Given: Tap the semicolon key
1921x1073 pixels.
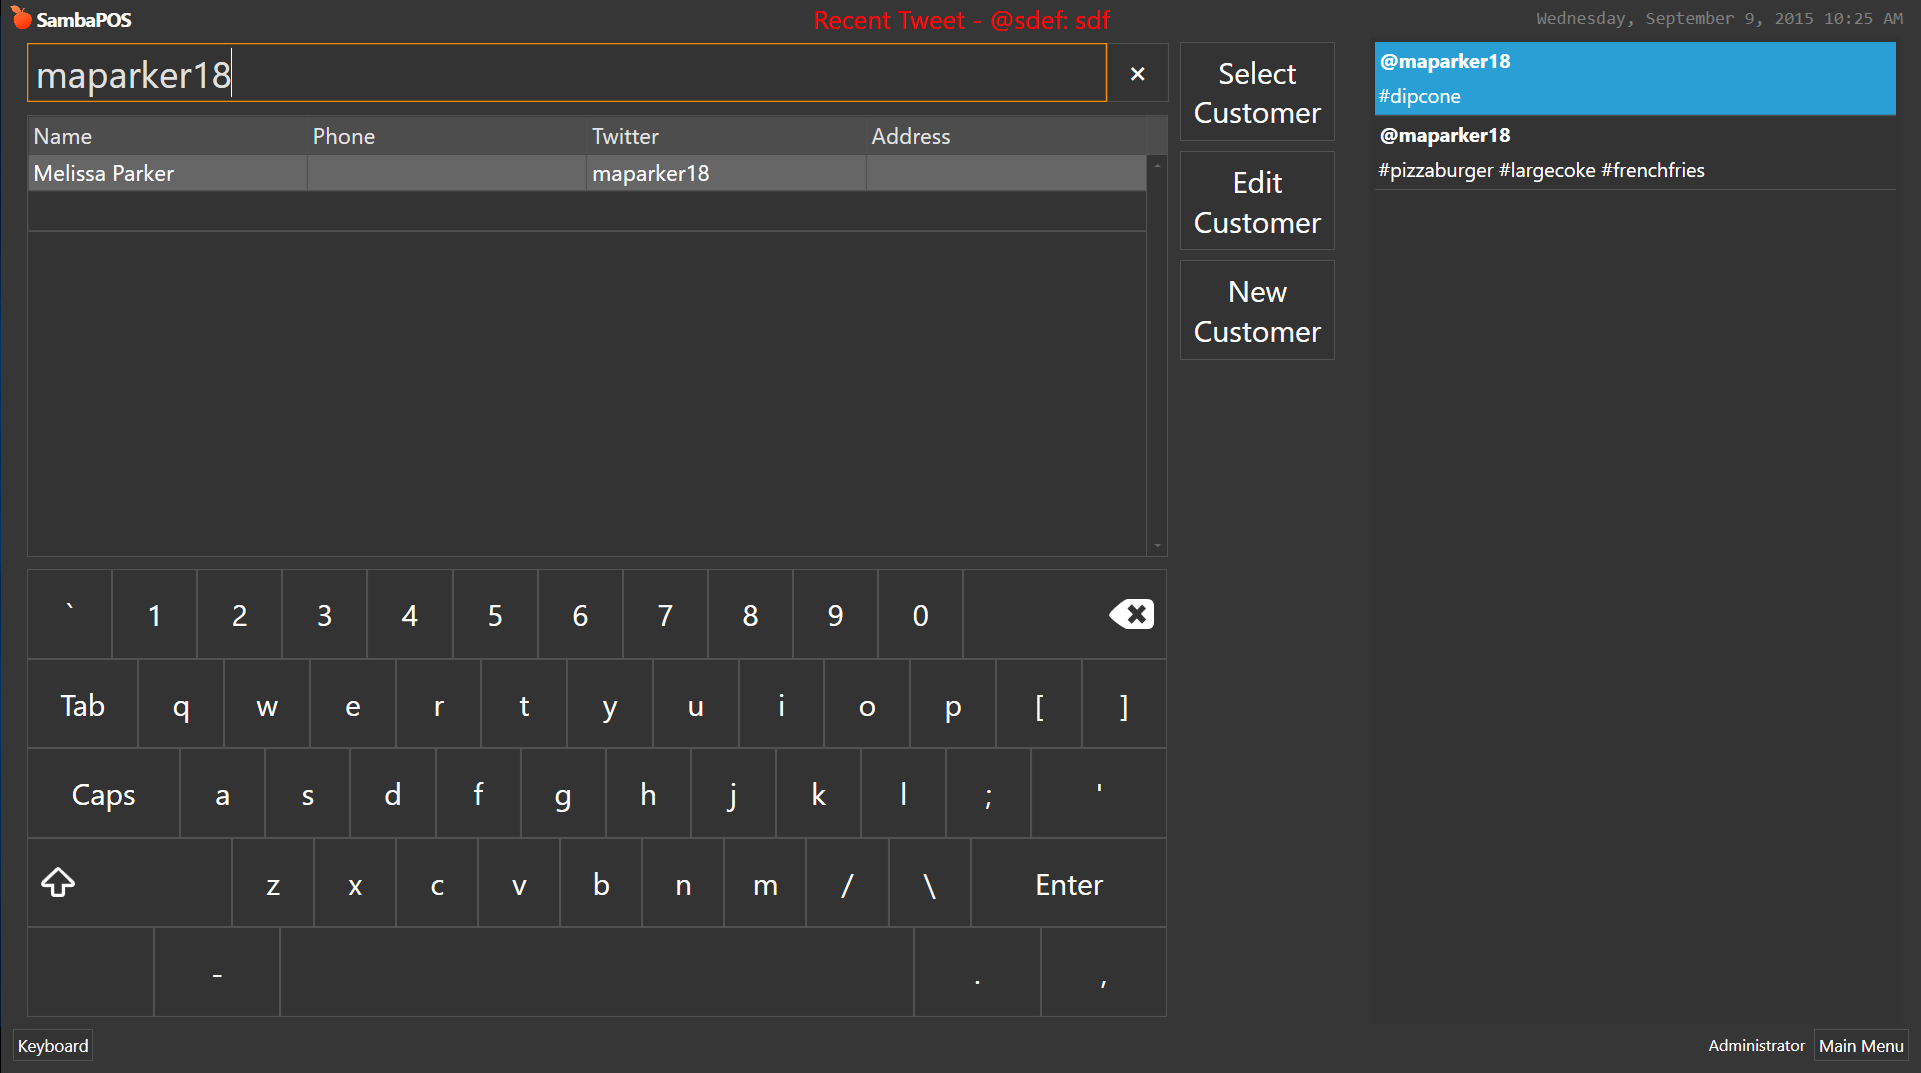Looking at the screenshot, I should [x=988, y=794].
